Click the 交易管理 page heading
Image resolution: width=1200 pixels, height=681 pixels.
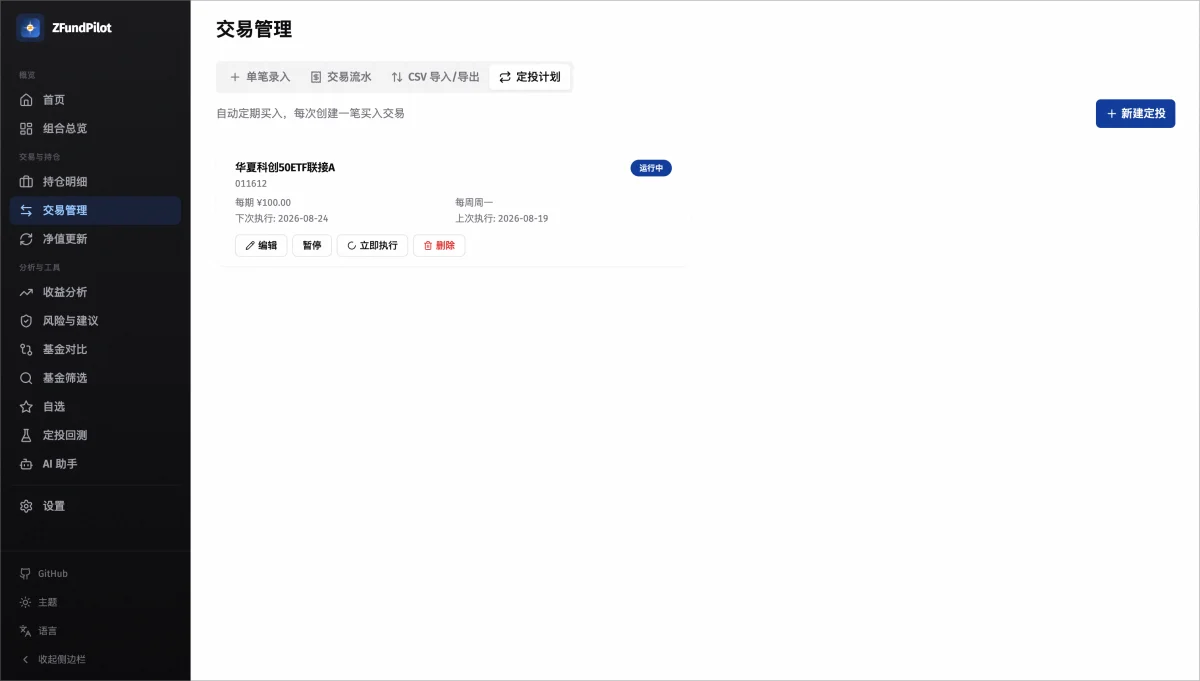pos(254,29)
